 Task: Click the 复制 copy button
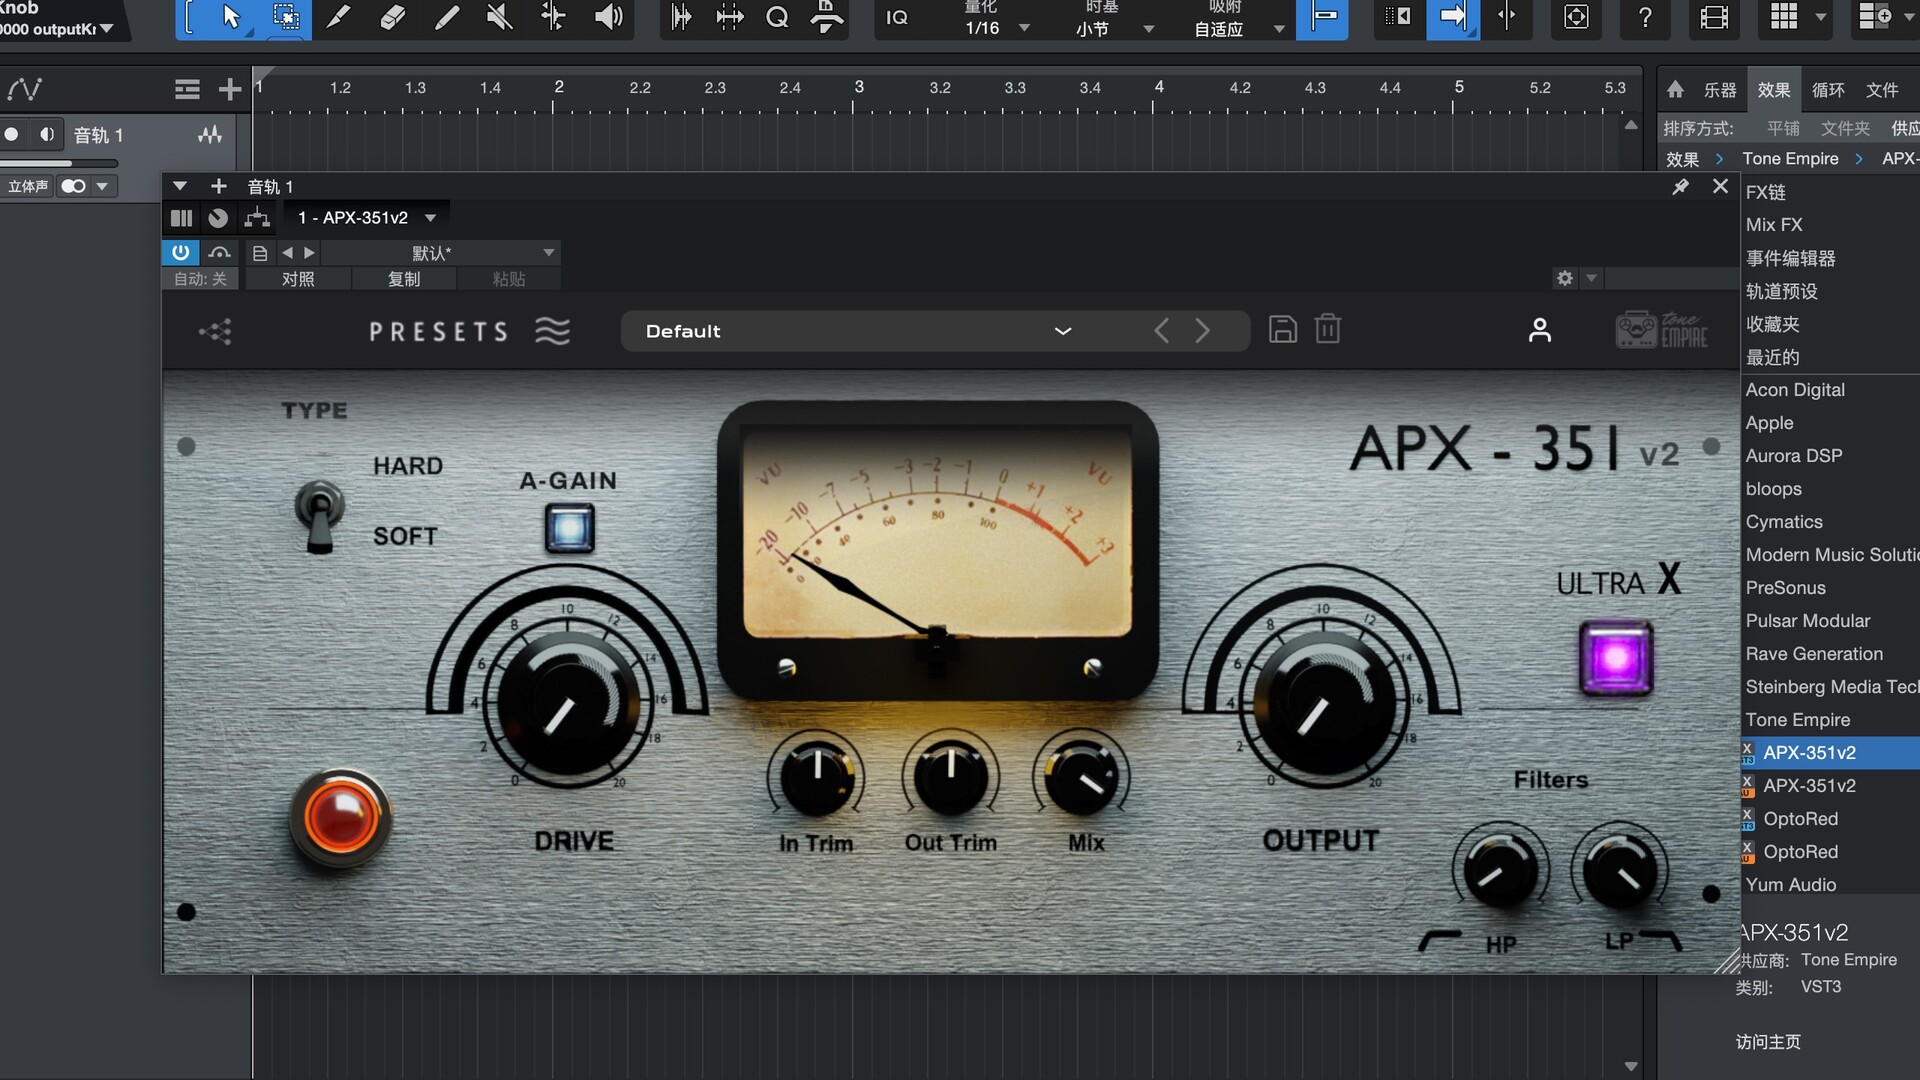pyautogui.click(x=404, y=279)
